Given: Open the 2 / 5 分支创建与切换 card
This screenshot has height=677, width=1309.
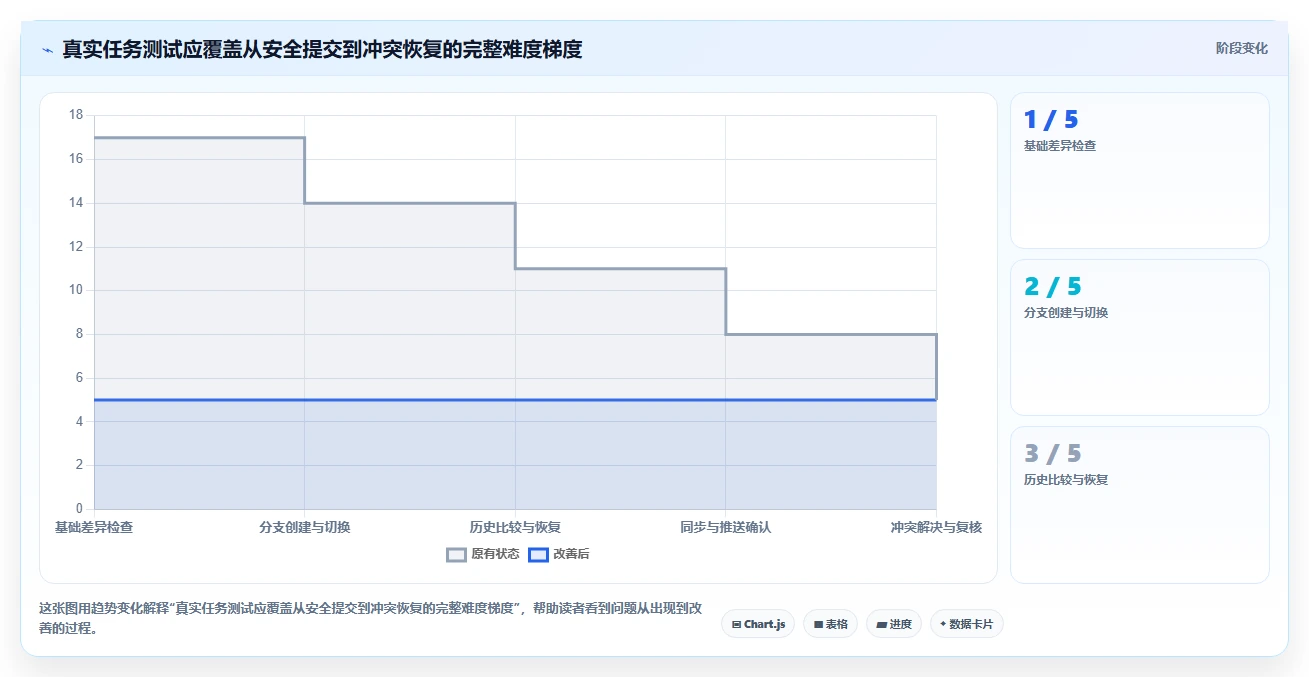Looking at the screenshot, I should click(1139, 337).
